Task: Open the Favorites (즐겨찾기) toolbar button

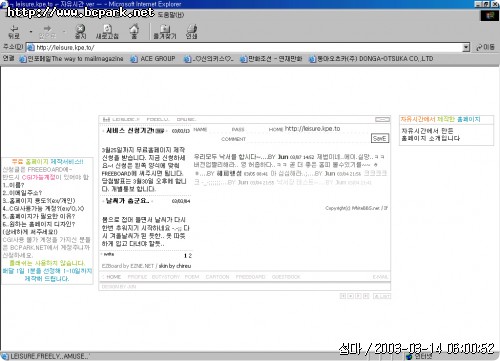Action: pyautogui.click(x=165, y=32)
